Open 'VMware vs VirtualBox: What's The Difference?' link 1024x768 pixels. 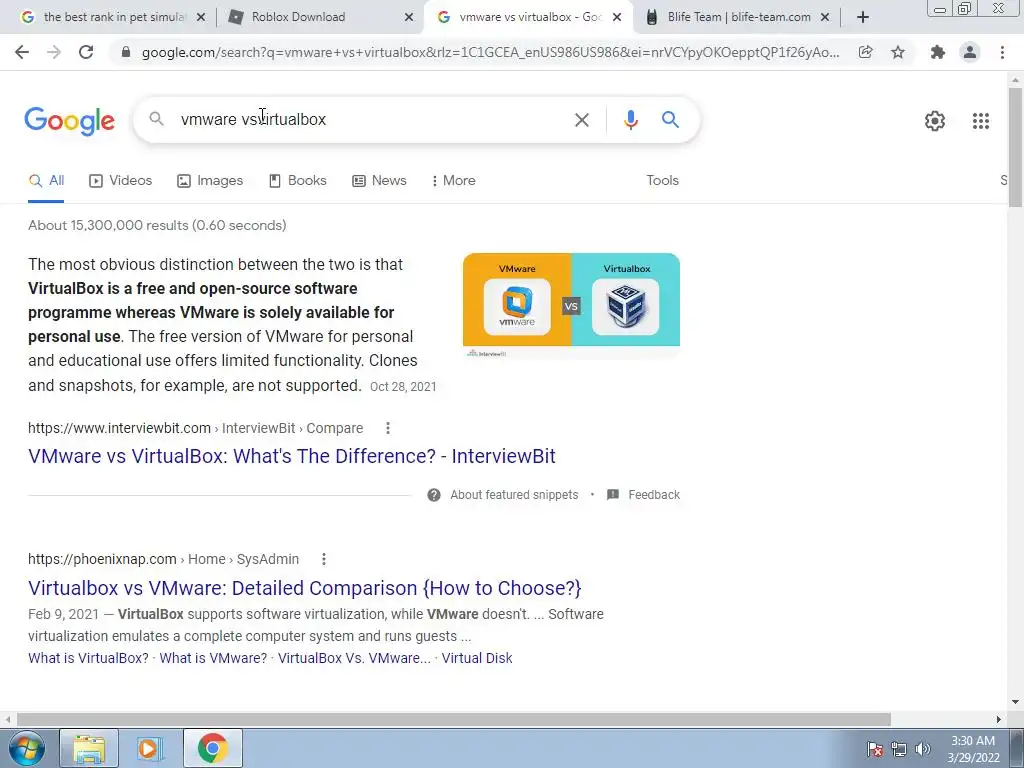(292, 456)
